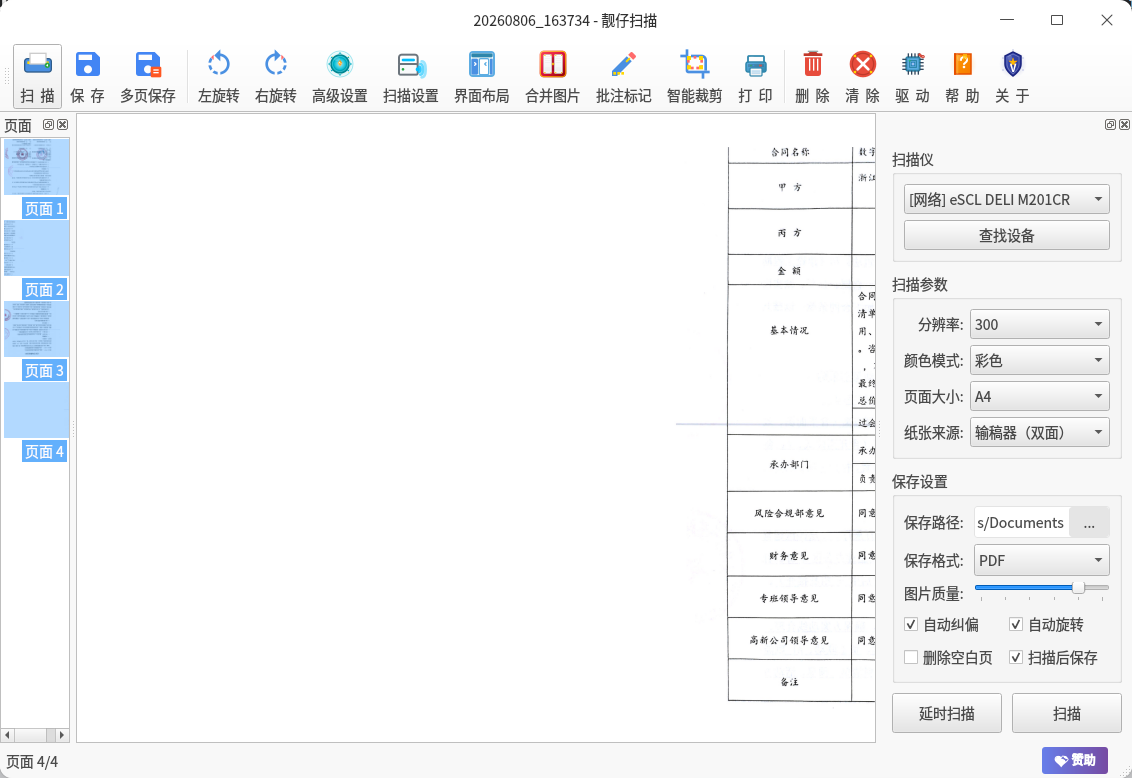1132x778 pixels.
Task: Click 风险合规部意见 cell in scanned document
Action: 789,513
